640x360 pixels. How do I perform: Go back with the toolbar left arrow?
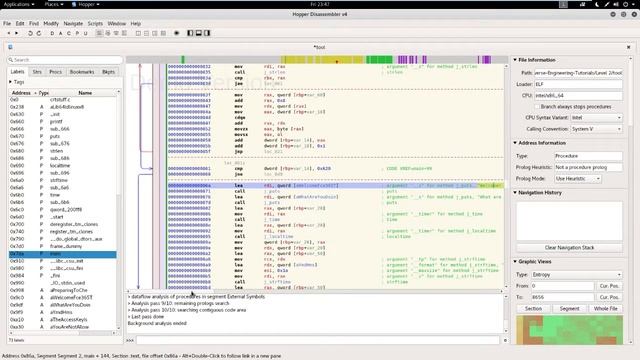9,33
